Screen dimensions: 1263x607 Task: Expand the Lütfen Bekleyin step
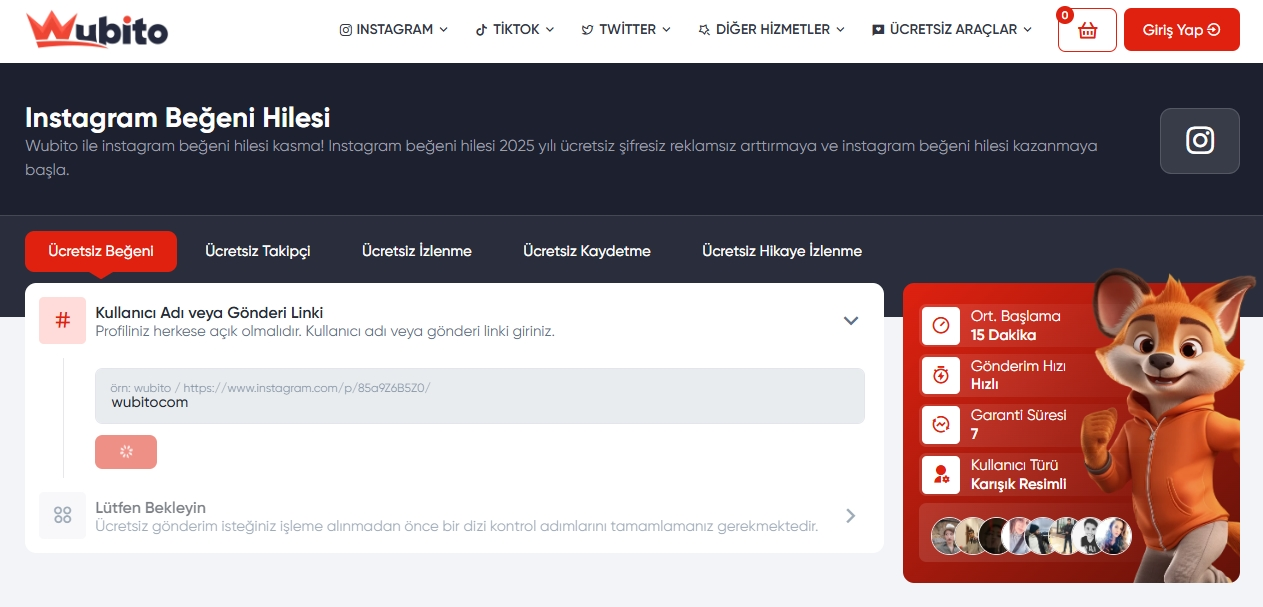(x=850, y=515)
